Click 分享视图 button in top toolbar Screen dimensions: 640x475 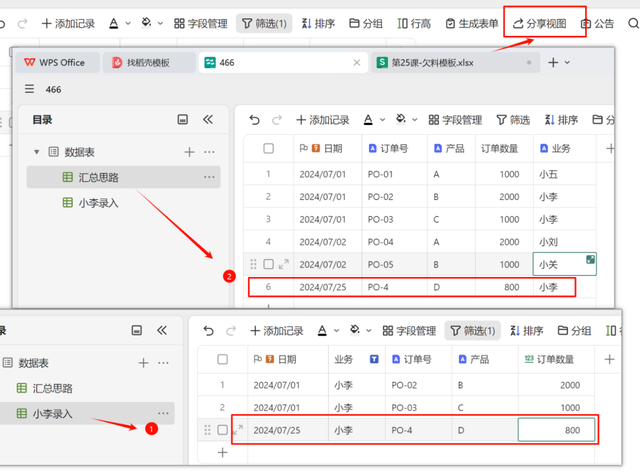[539, 24]
